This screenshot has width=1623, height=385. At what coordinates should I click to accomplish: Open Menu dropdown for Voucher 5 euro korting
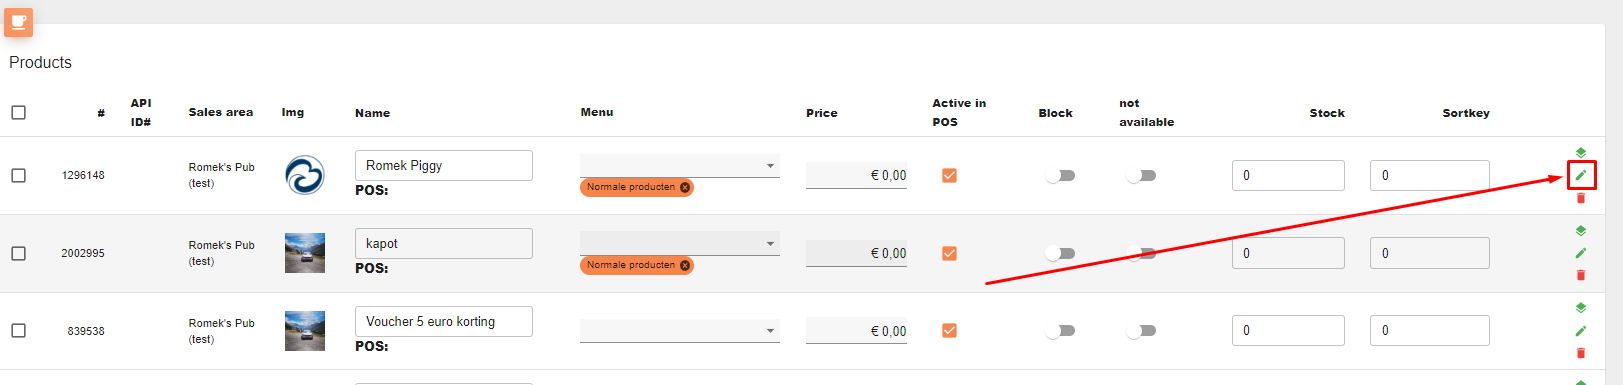pos(680,331)
